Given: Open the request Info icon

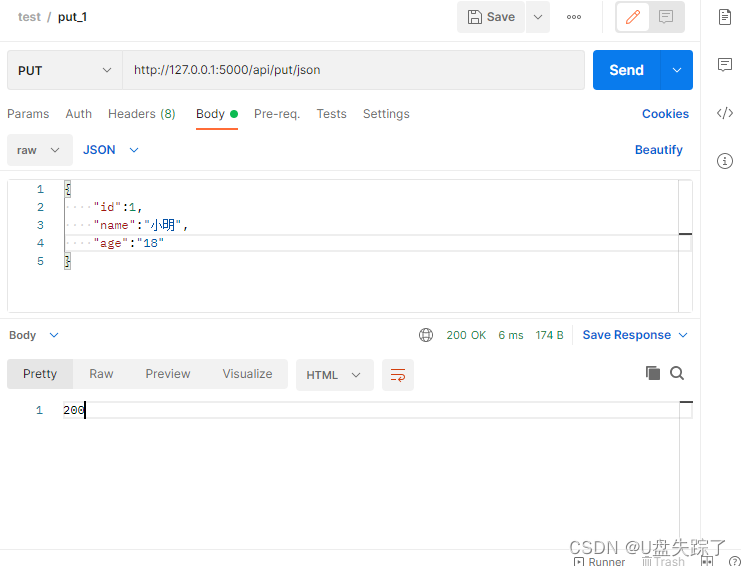Looking at the screenshot, I should tap(725, 161).
